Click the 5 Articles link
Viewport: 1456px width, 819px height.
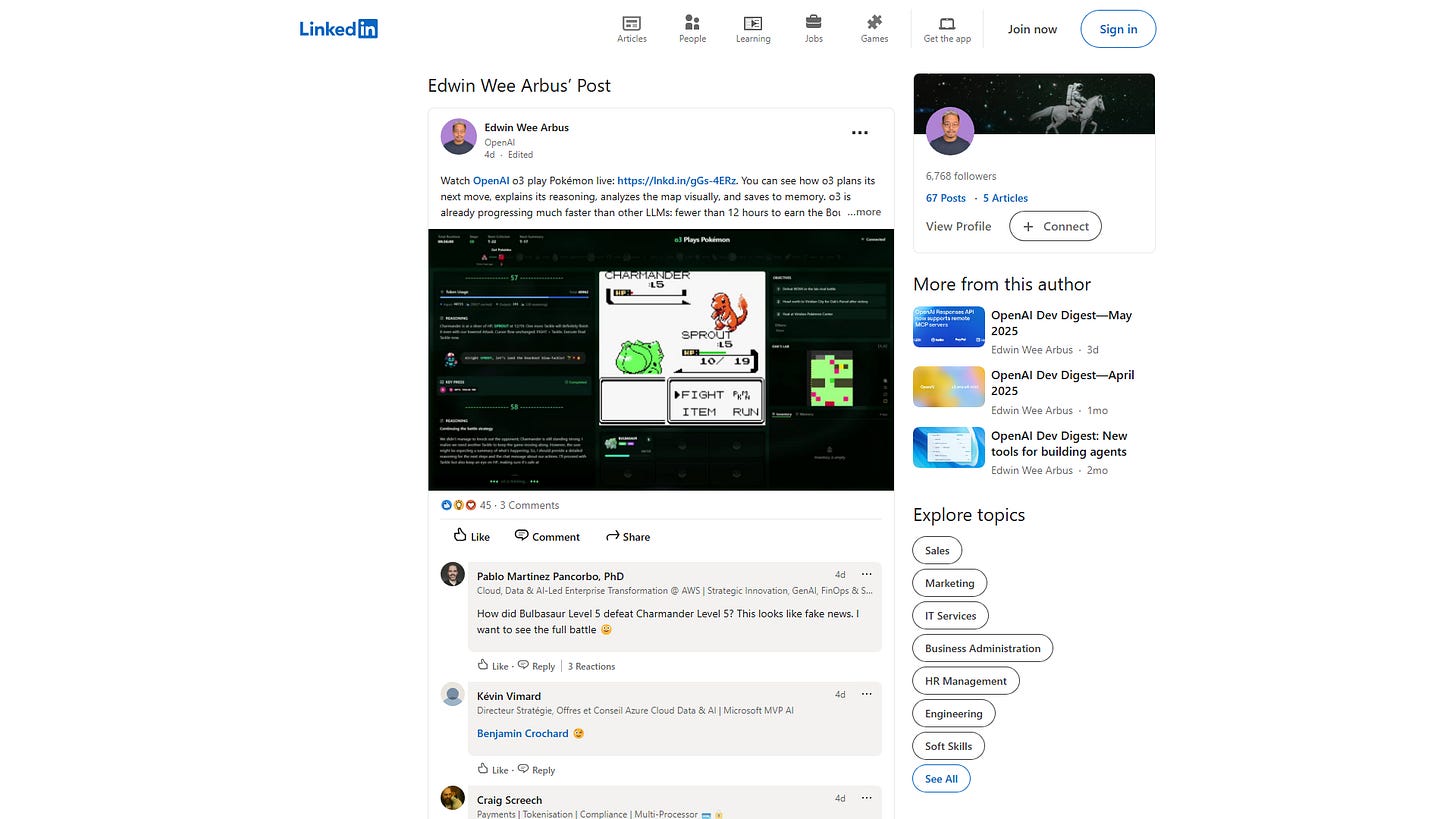[x=1005, y=198]
